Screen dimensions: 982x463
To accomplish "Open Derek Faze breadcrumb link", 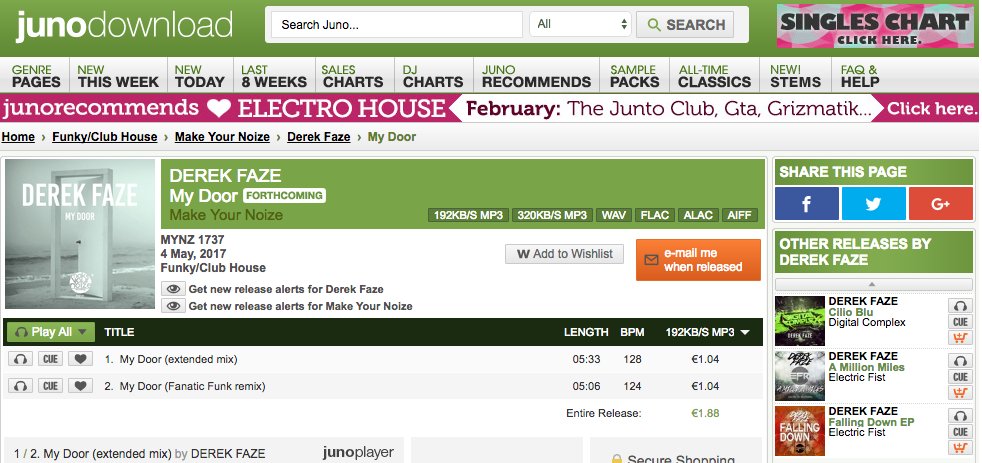I will pos(319,137).
